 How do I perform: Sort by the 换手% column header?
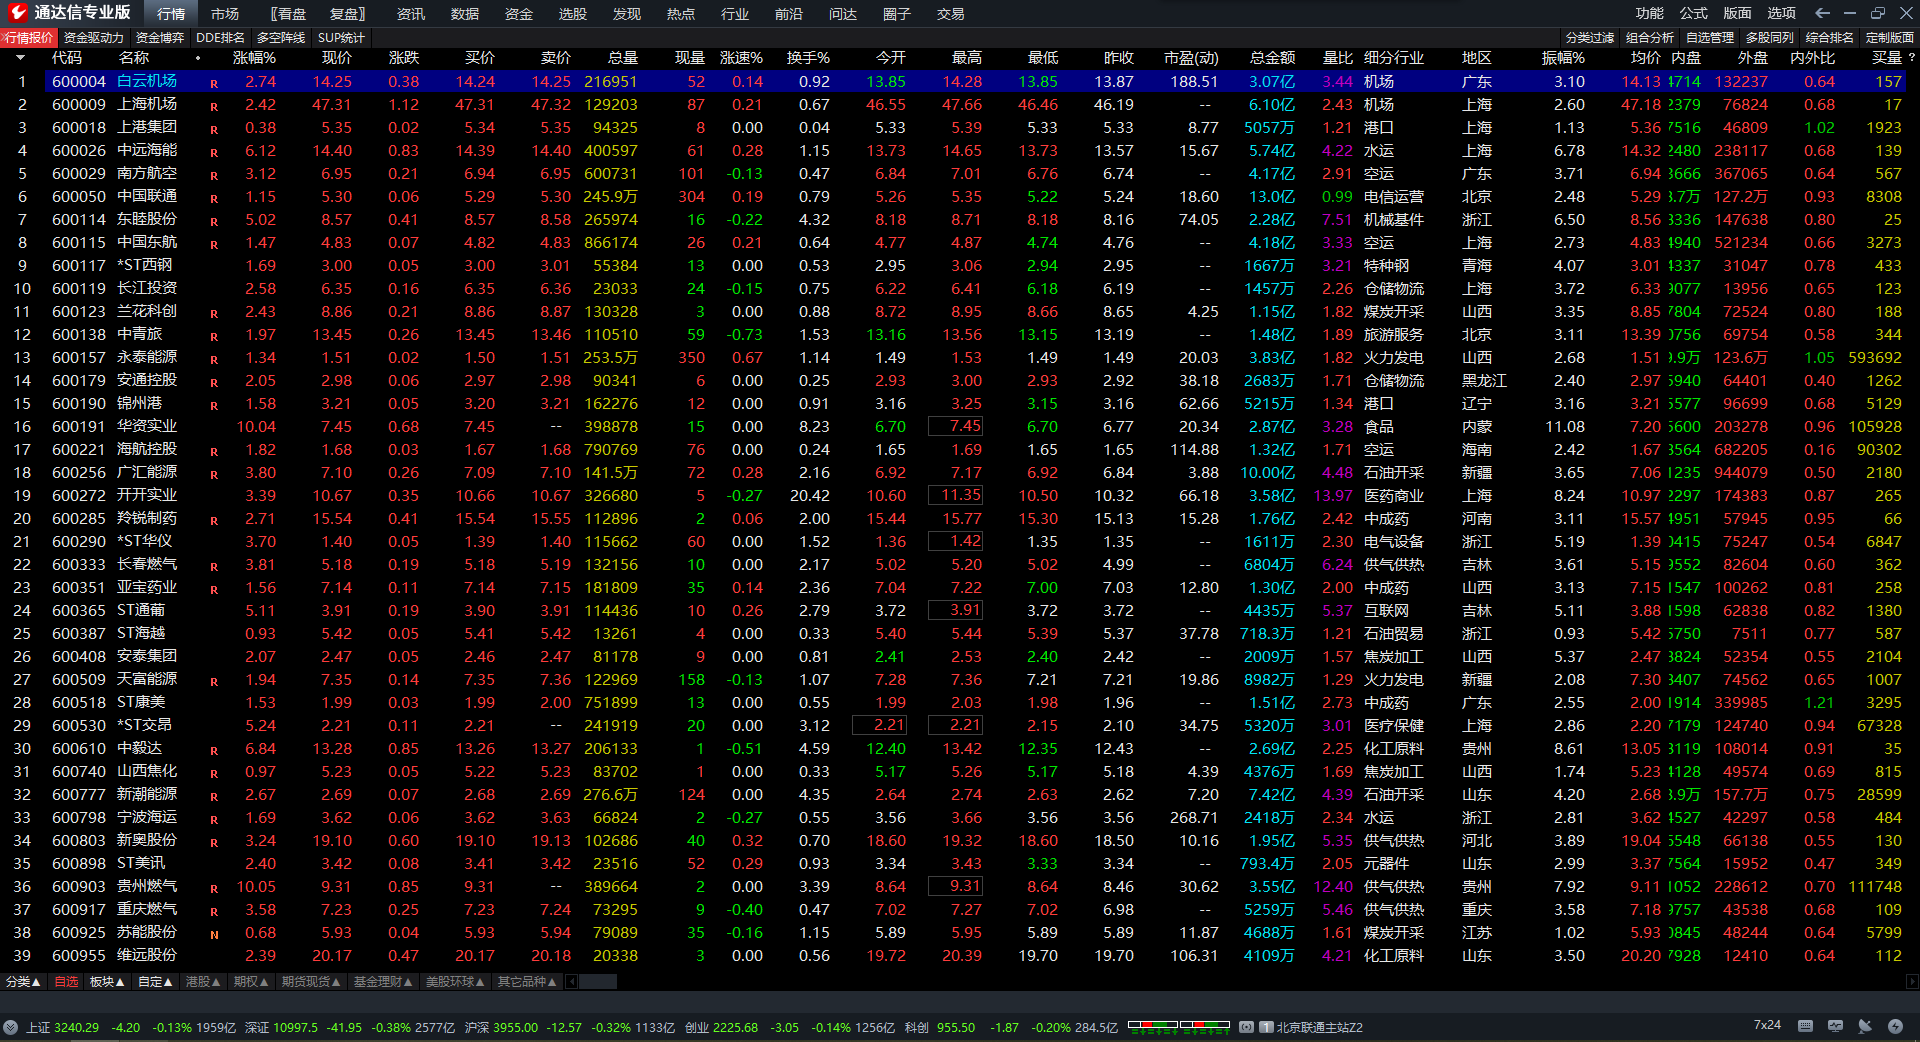[808, 58]
